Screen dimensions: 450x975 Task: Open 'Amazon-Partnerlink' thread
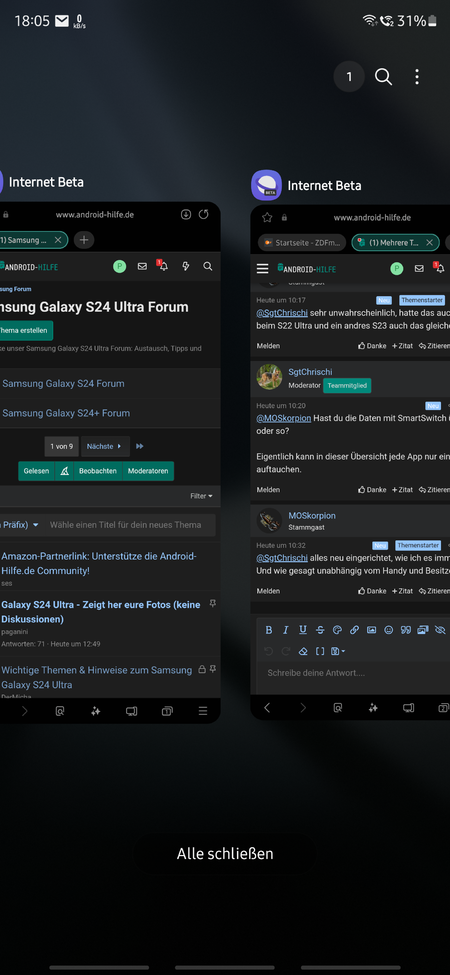pos(99,563)
